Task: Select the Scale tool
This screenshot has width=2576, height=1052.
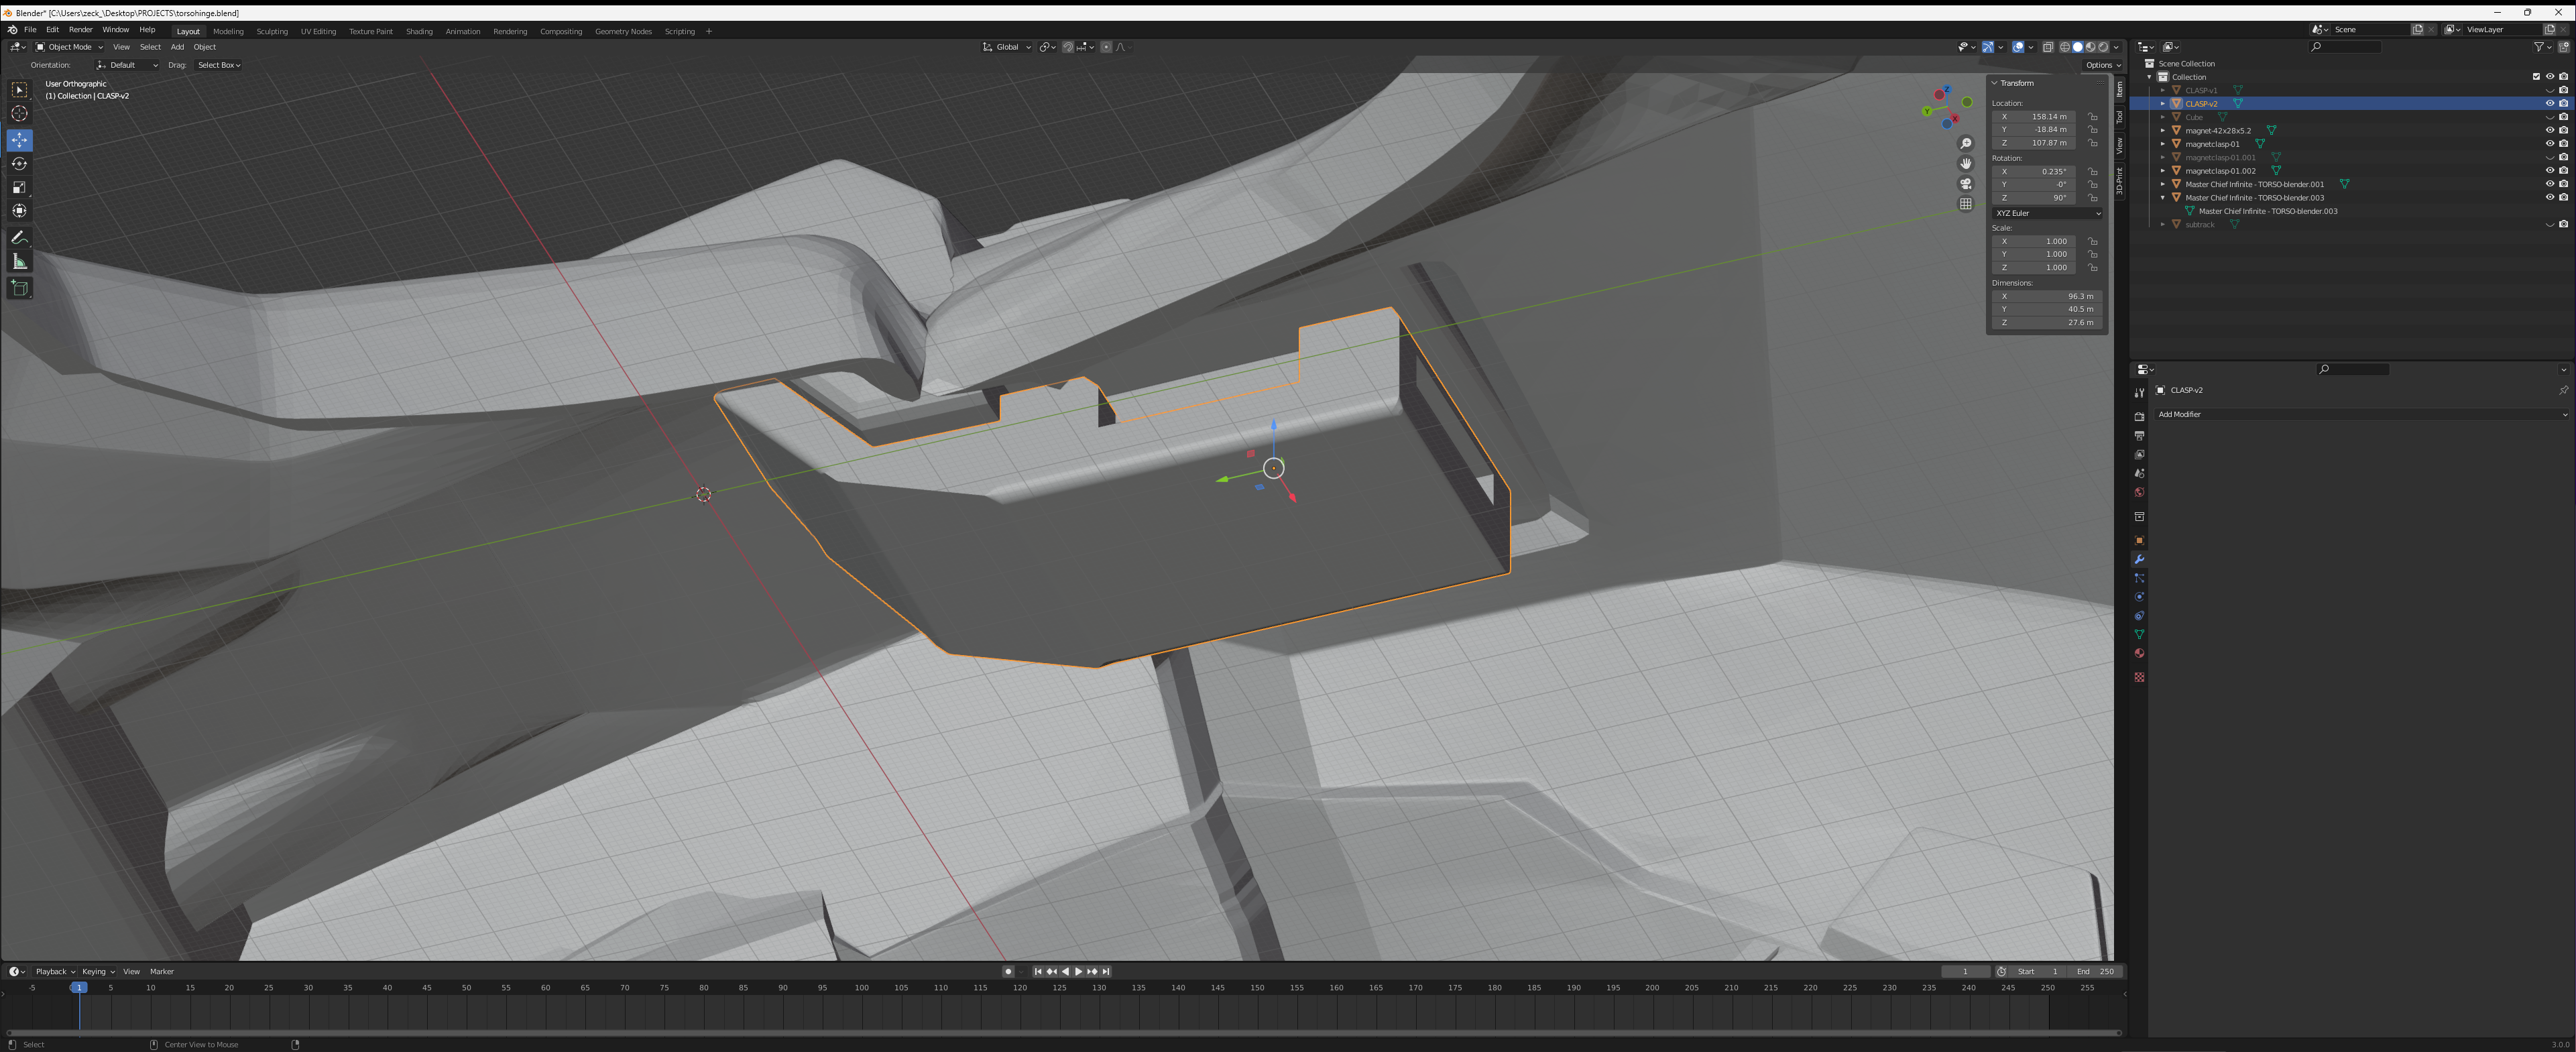Action: [x=19, y=187]
